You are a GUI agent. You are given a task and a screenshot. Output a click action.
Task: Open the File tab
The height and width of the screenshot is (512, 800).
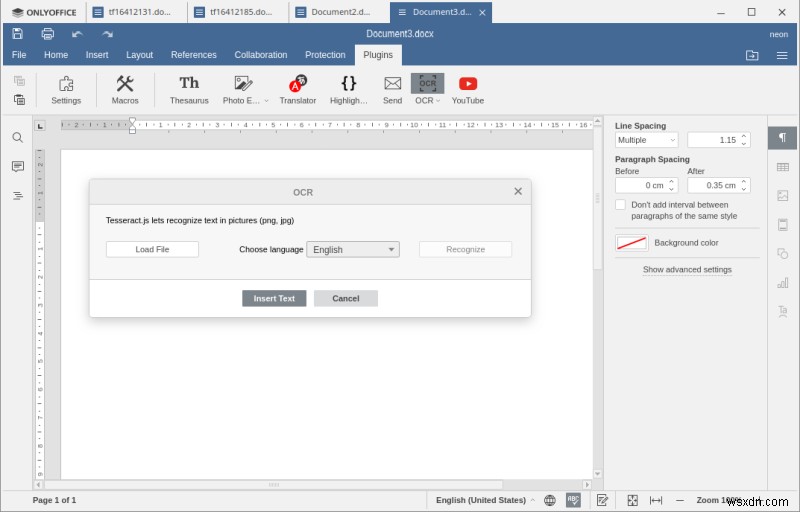pyautogui.click(x=19, y=55)
